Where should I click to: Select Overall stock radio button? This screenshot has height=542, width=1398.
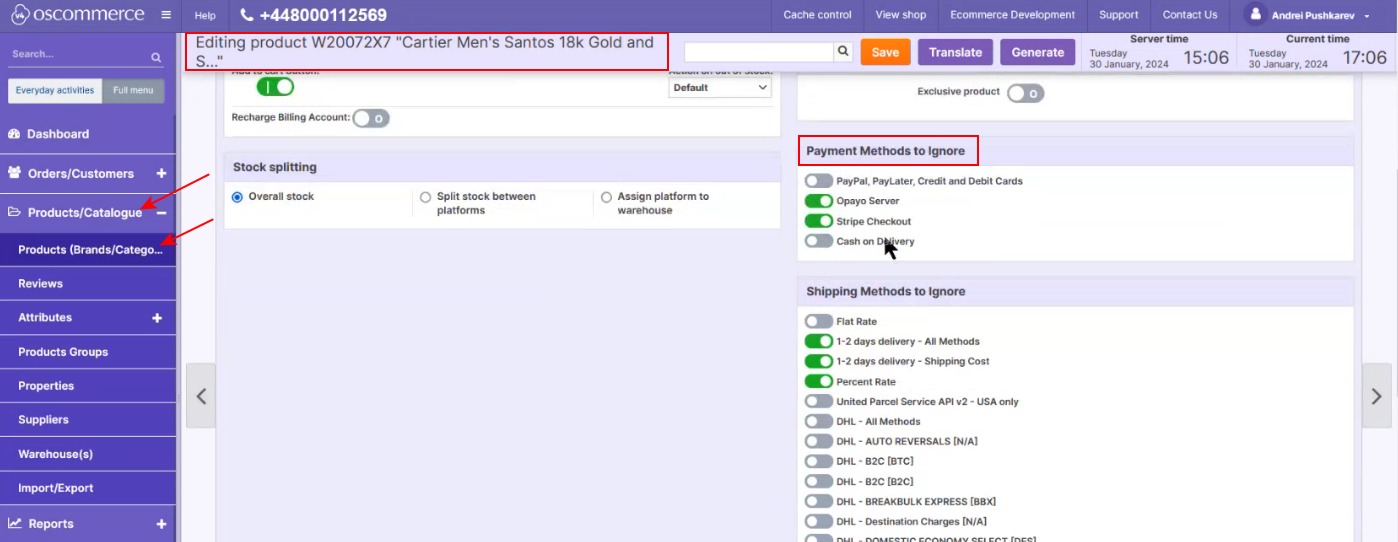[x=237, y=197]
